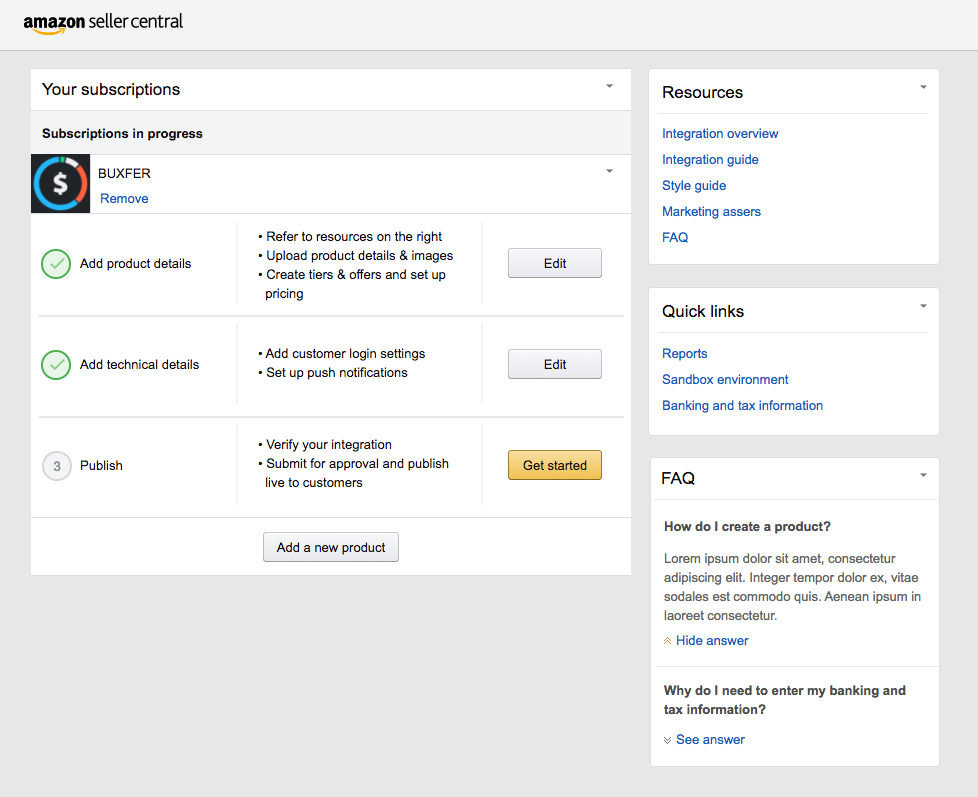Collapse the Your subscriptions panel arrow
The height and width of the screenshot is (797, 978).
coord(609,86)
